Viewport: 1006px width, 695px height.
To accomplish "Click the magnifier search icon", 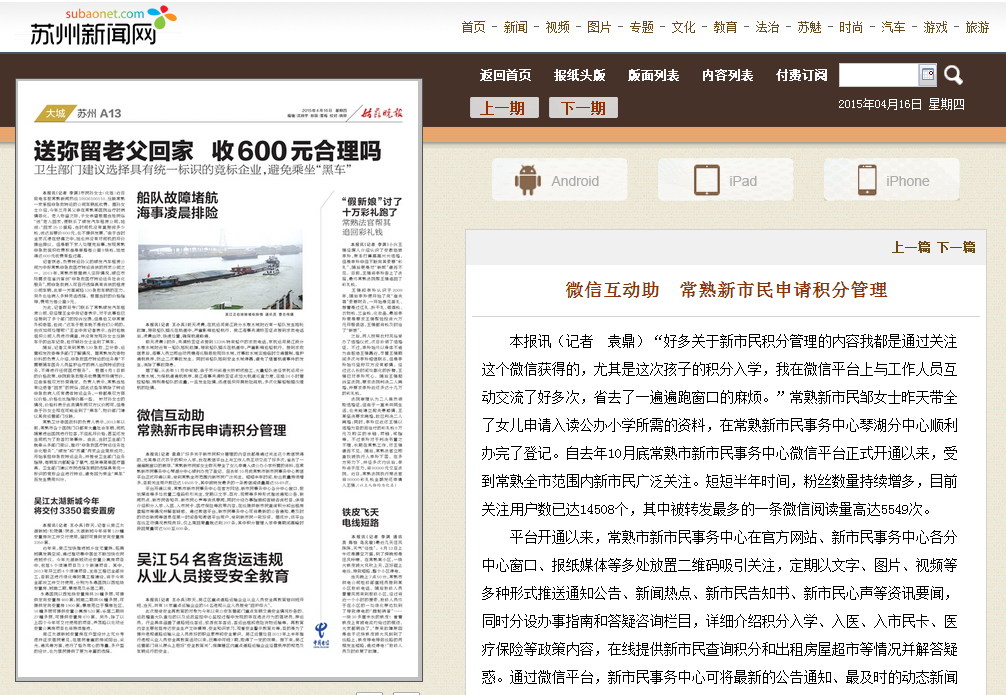I will point(953,75).
